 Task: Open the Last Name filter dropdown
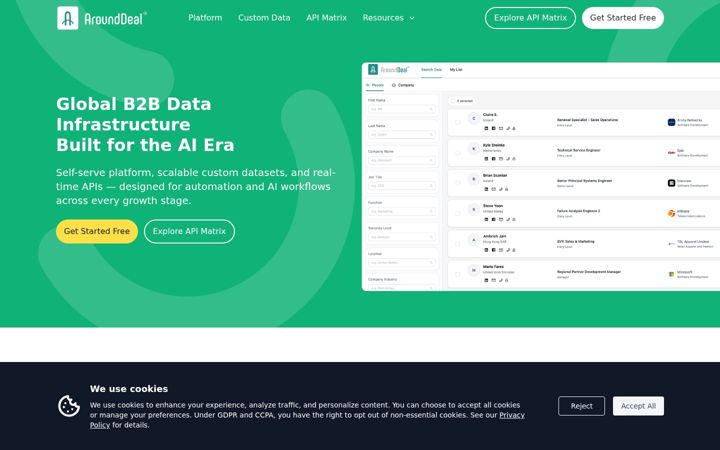click(401, 135)
